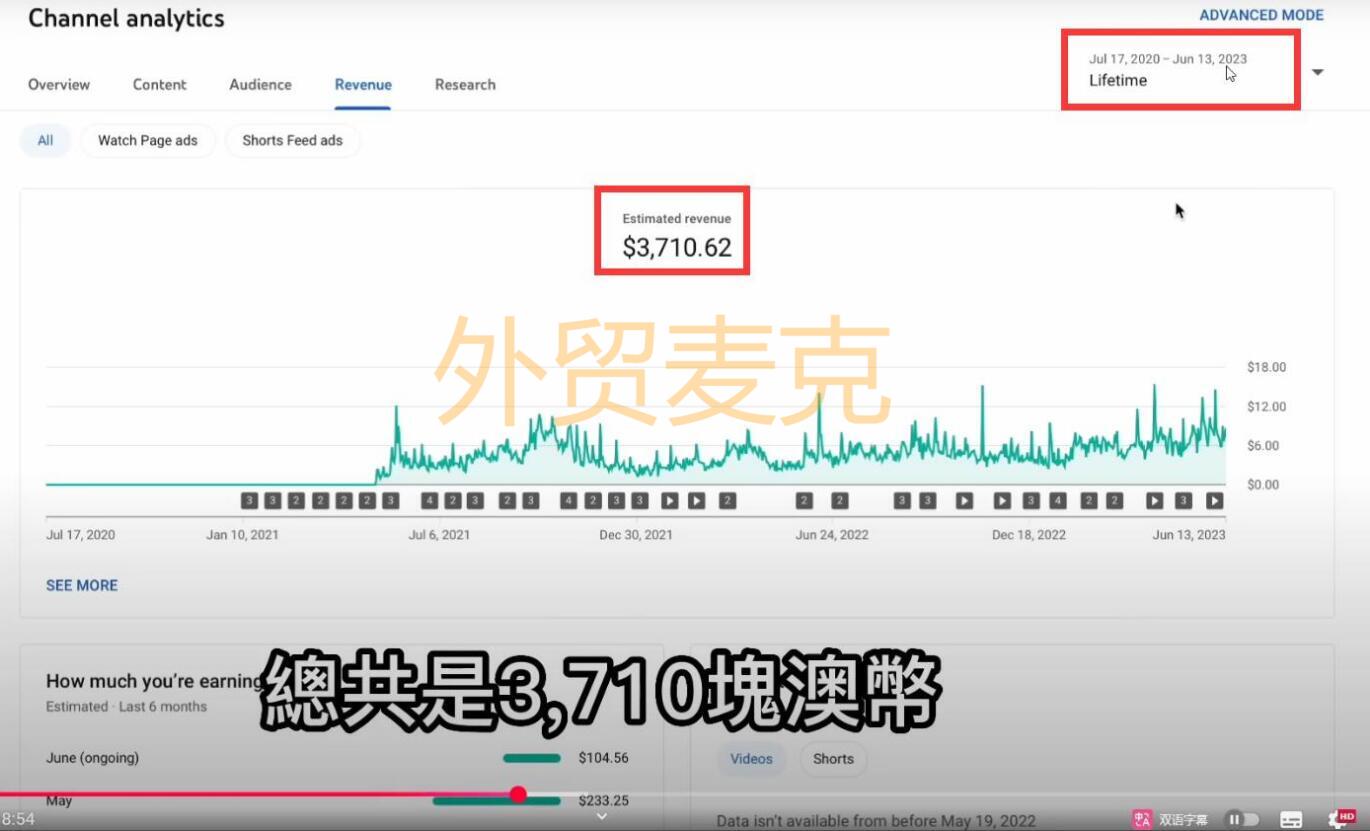Click the 8:54 video timestamp
Viewport: 1370px width, 831px height.
[18, 820]
